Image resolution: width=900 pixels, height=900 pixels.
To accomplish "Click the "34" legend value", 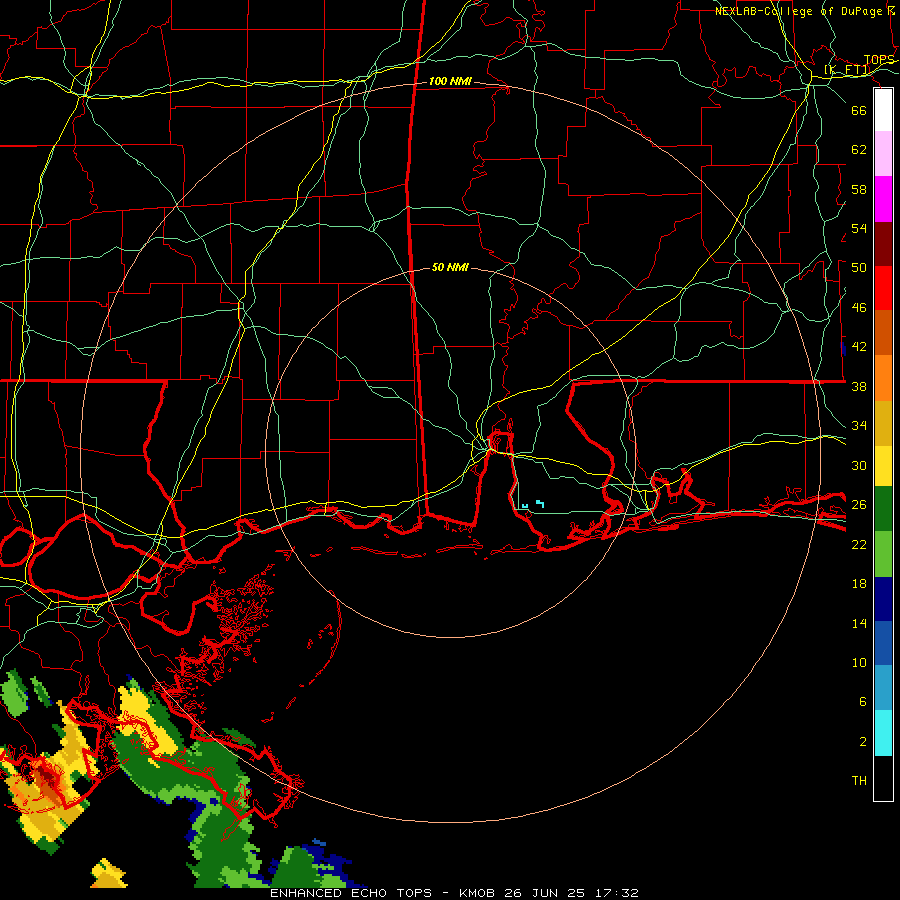I will [x=859, y=426].
